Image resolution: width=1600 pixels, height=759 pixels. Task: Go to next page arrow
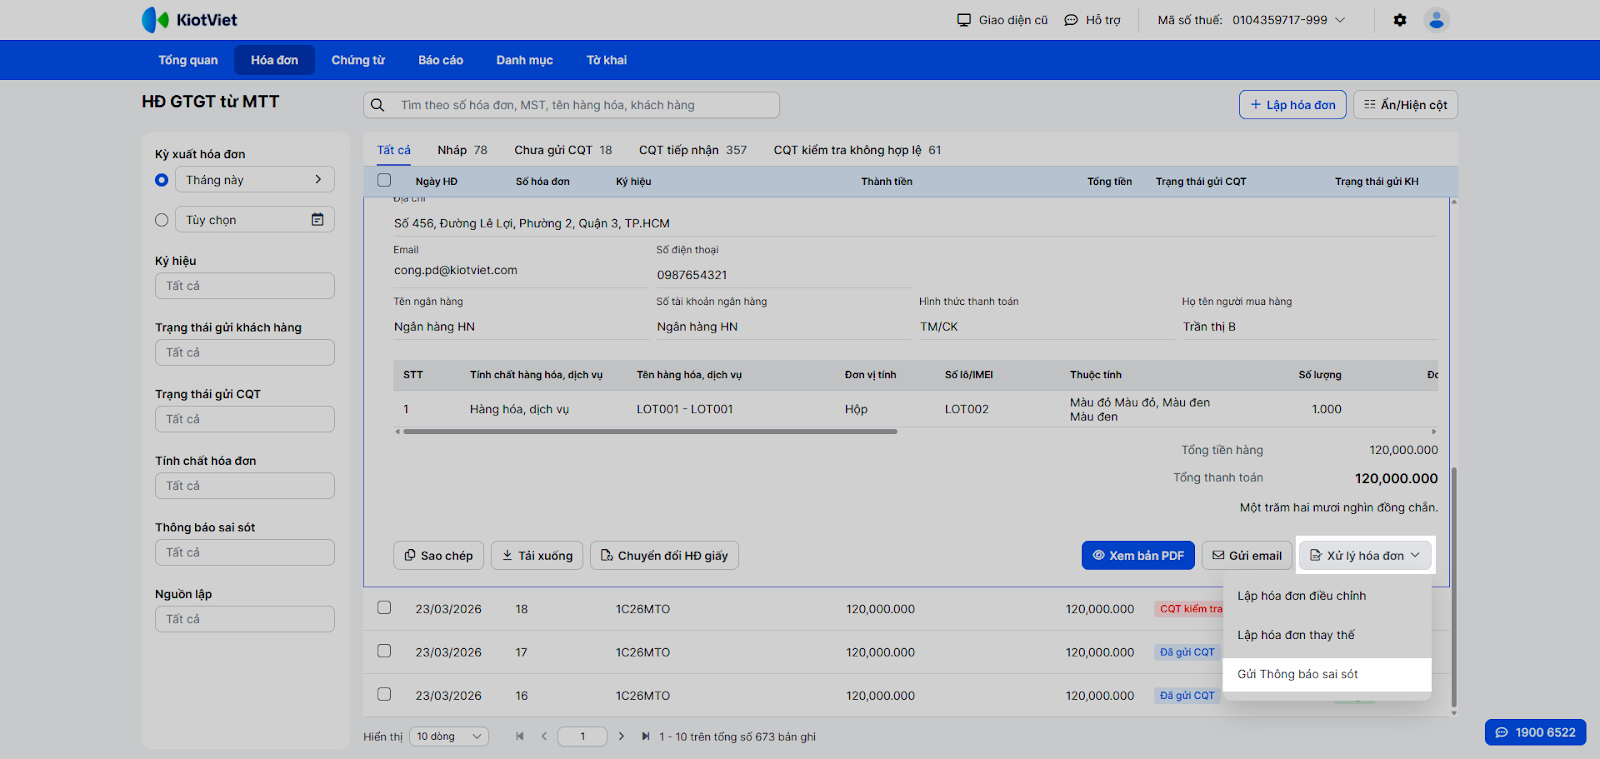coord(621,737)
